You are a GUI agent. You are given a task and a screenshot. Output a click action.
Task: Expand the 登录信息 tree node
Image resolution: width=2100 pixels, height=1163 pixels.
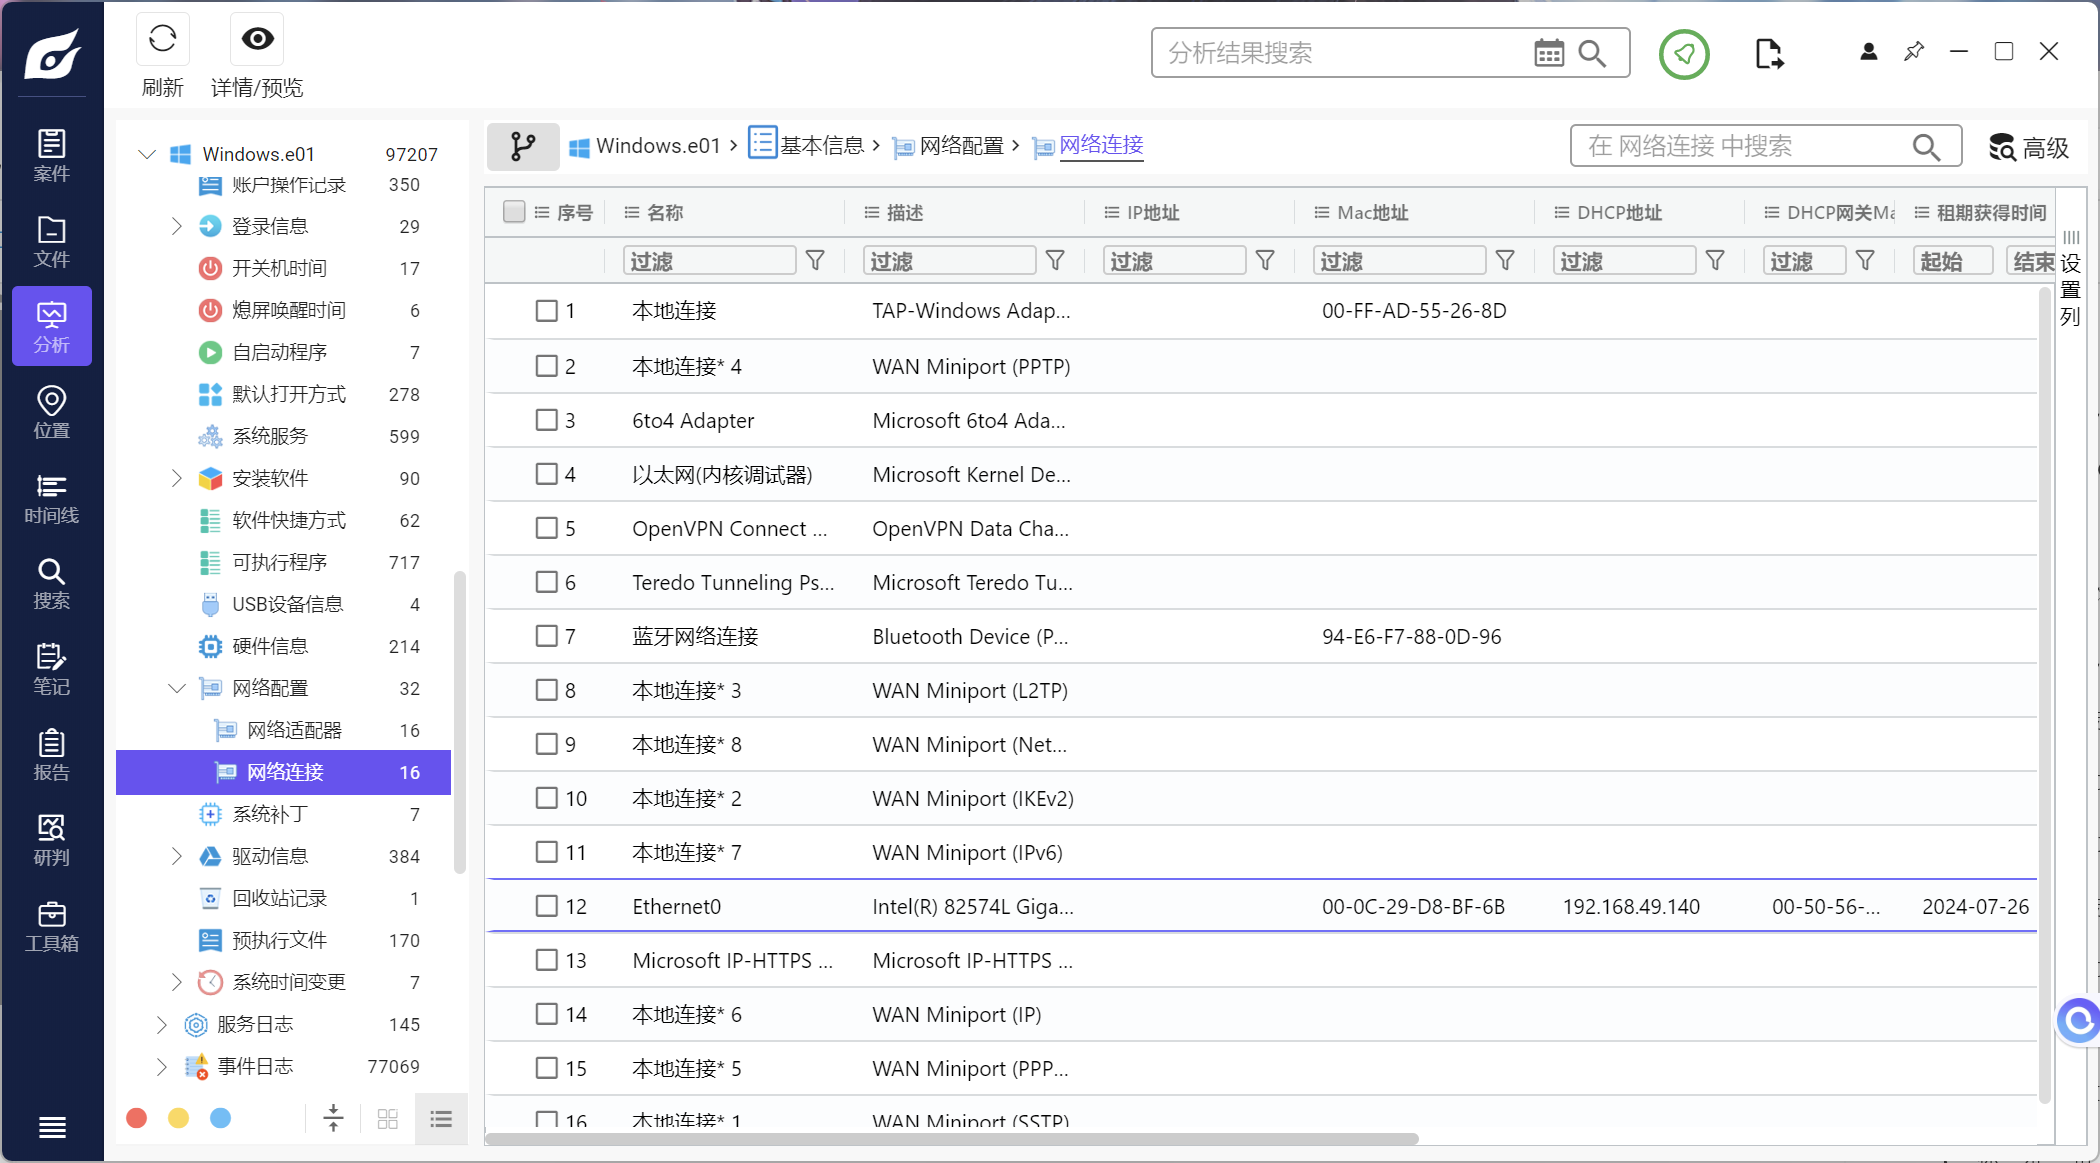177,226
